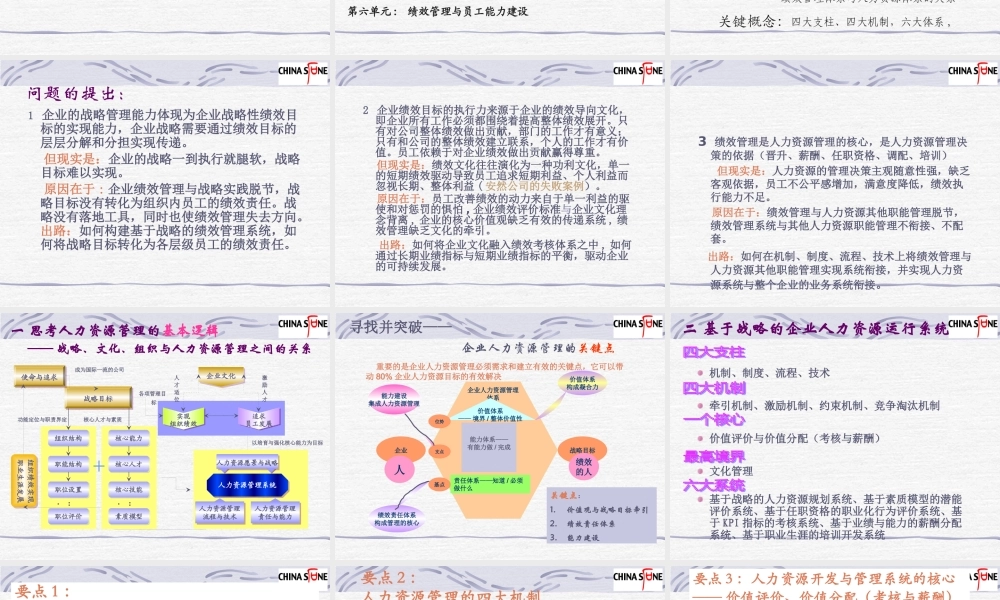The image size is (1000, 600).
Task: Click the 人力资源愿景与战略 box
Action: (247, 462)
